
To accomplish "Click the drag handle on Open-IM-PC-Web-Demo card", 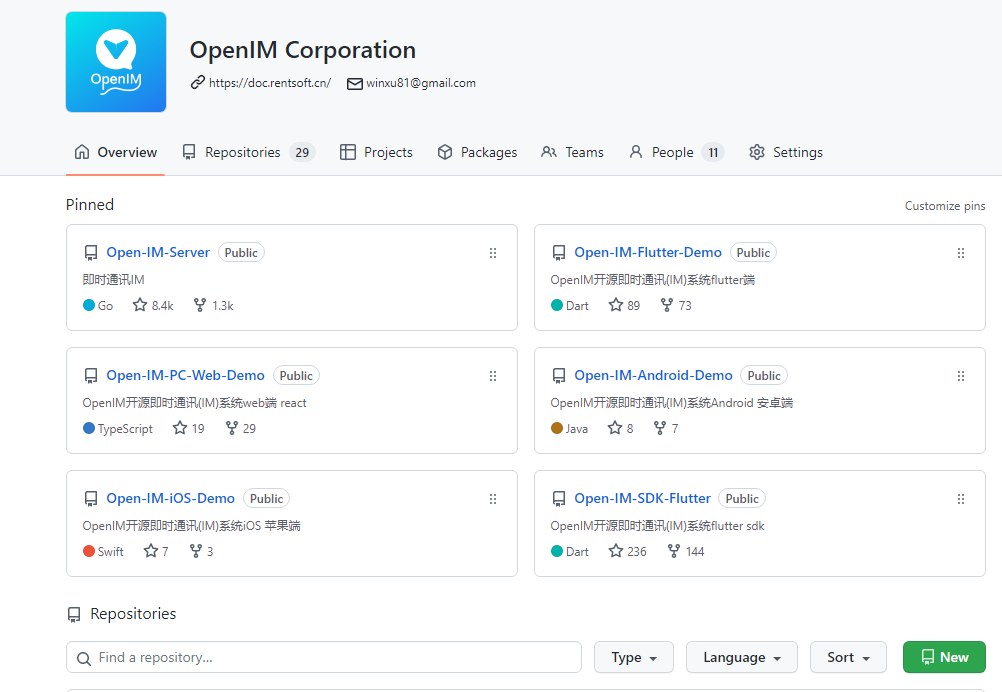I will [x=493, y=376].
